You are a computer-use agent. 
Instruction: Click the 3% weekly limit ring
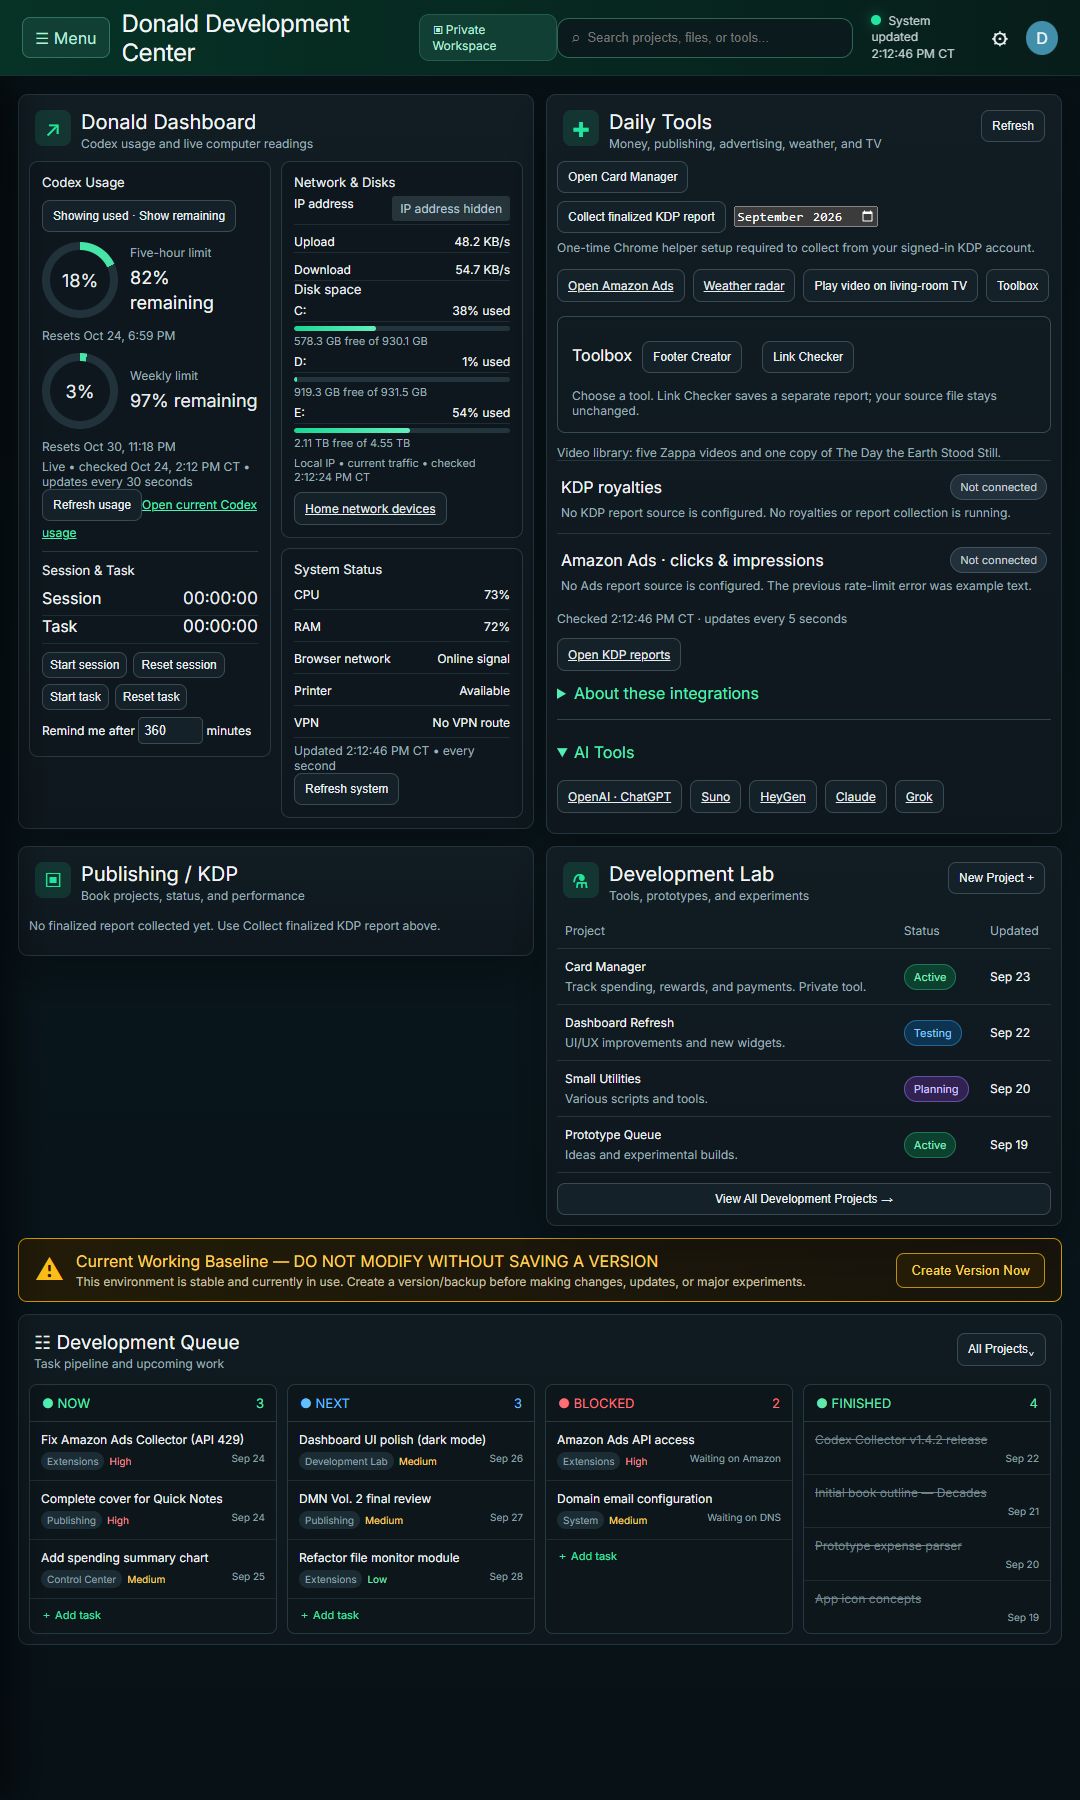[80, 391]
